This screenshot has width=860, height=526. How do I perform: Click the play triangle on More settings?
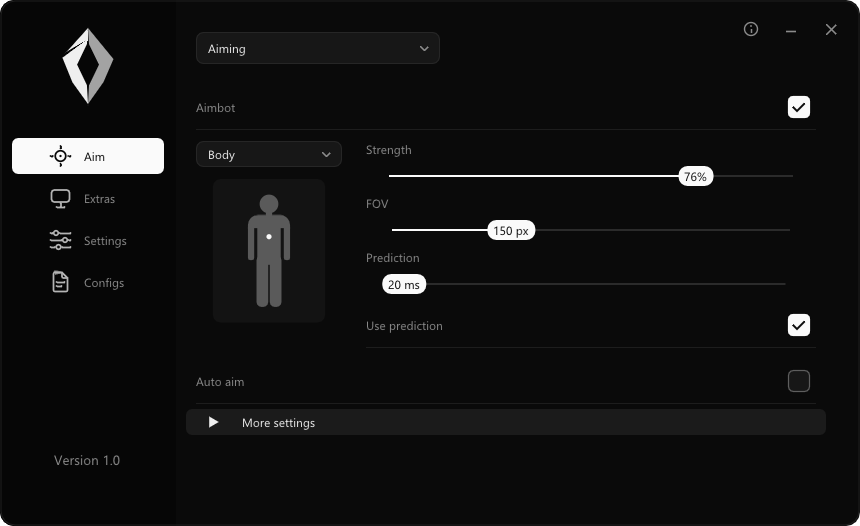coord(213,422)
